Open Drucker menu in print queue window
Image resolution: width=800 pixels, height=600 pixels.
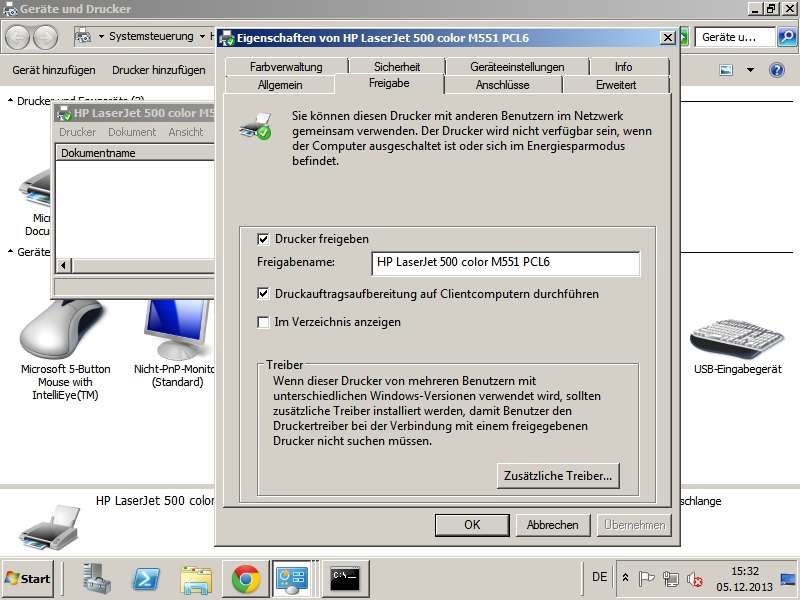(x=78, y=132)
